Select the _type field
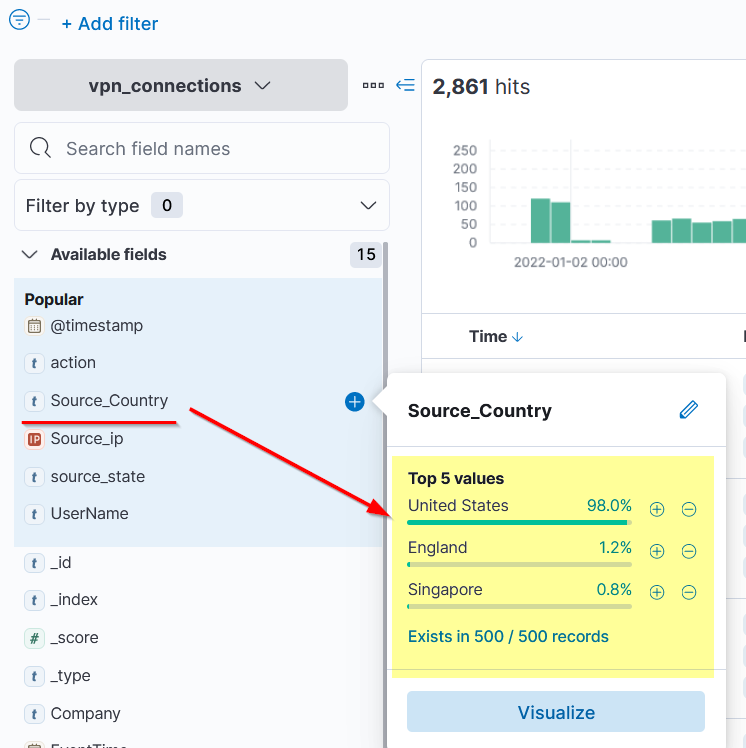The width and height of the screenshot is (746, 748). (x=71, y=675)
